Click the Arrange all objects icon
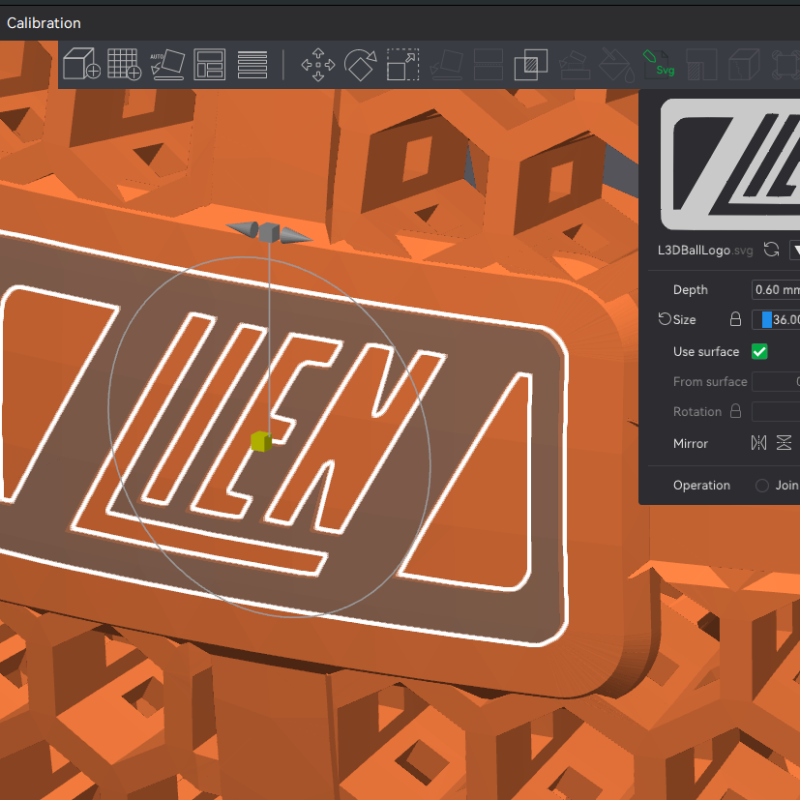 coord(209,65)
